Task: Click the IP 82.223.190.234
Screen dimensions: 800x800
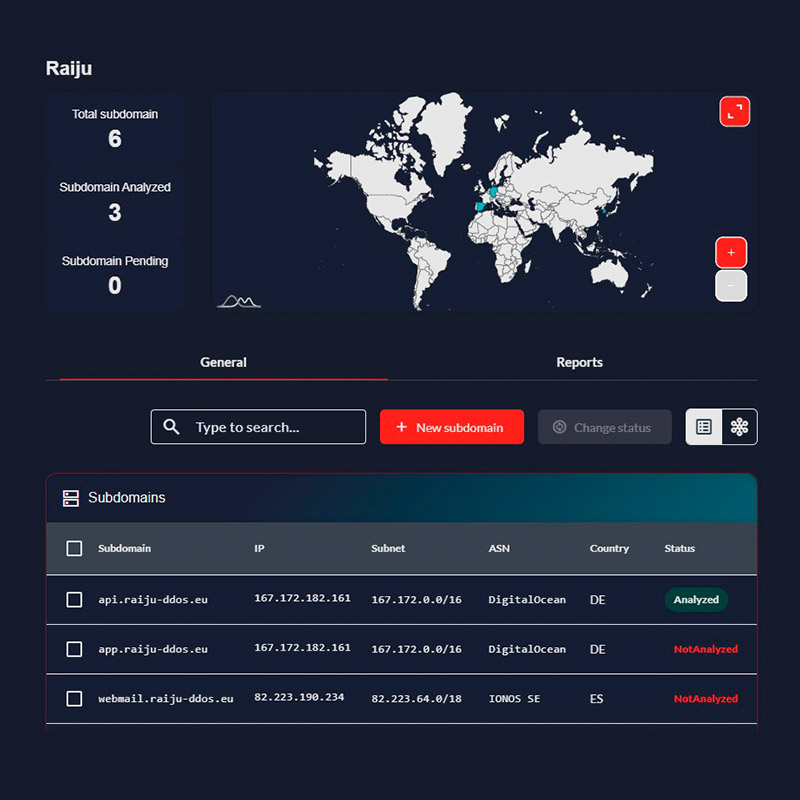Action: (299, 697)
